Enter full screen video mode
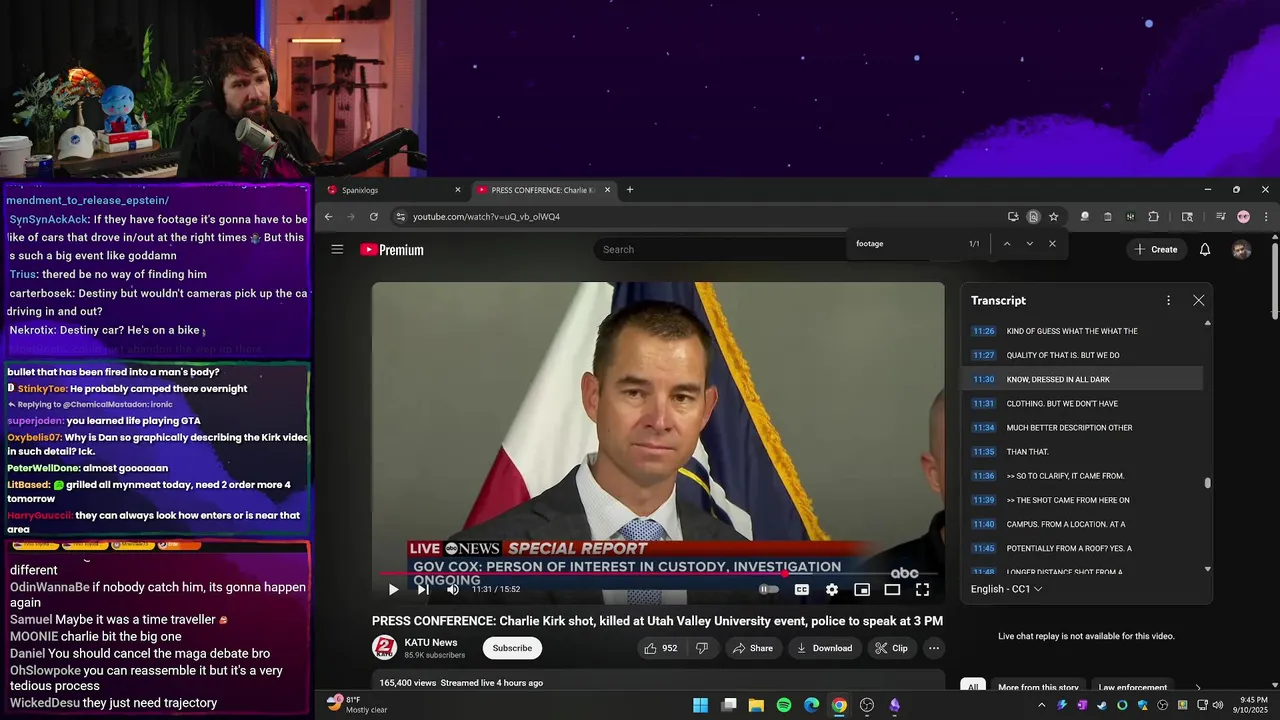 [922, 590]
